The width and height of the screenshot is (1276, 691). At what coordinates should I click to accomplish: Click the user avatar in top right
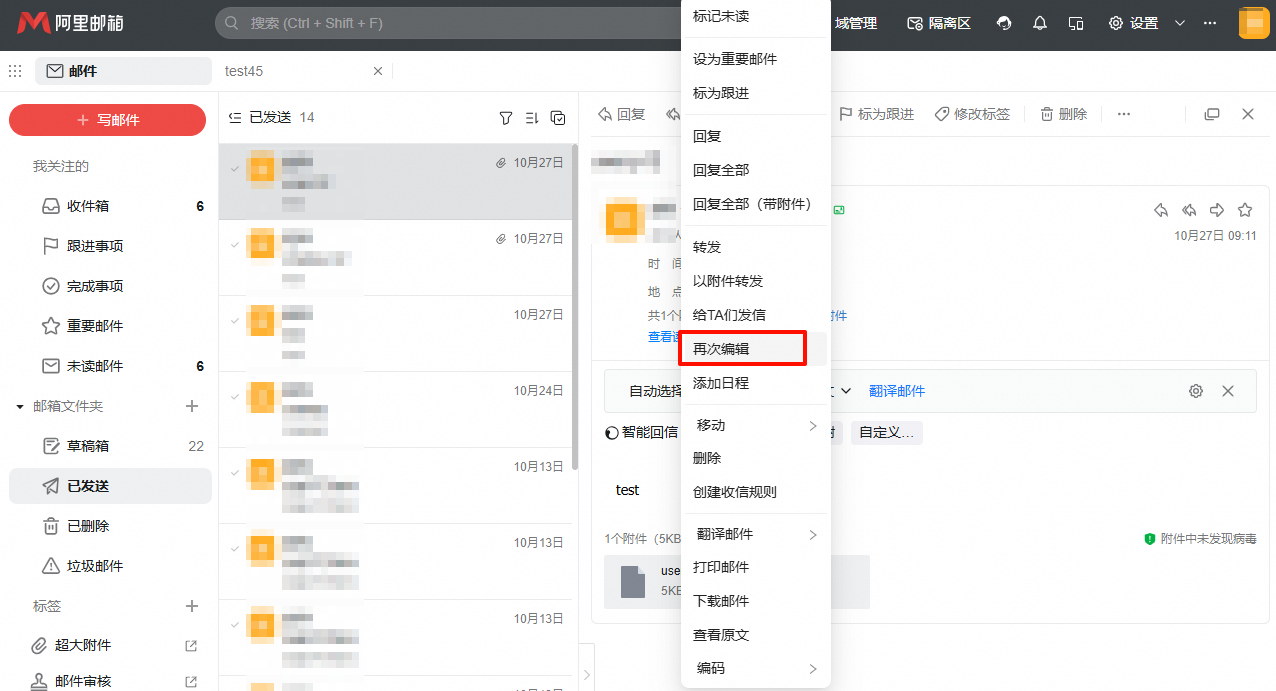1254,23
